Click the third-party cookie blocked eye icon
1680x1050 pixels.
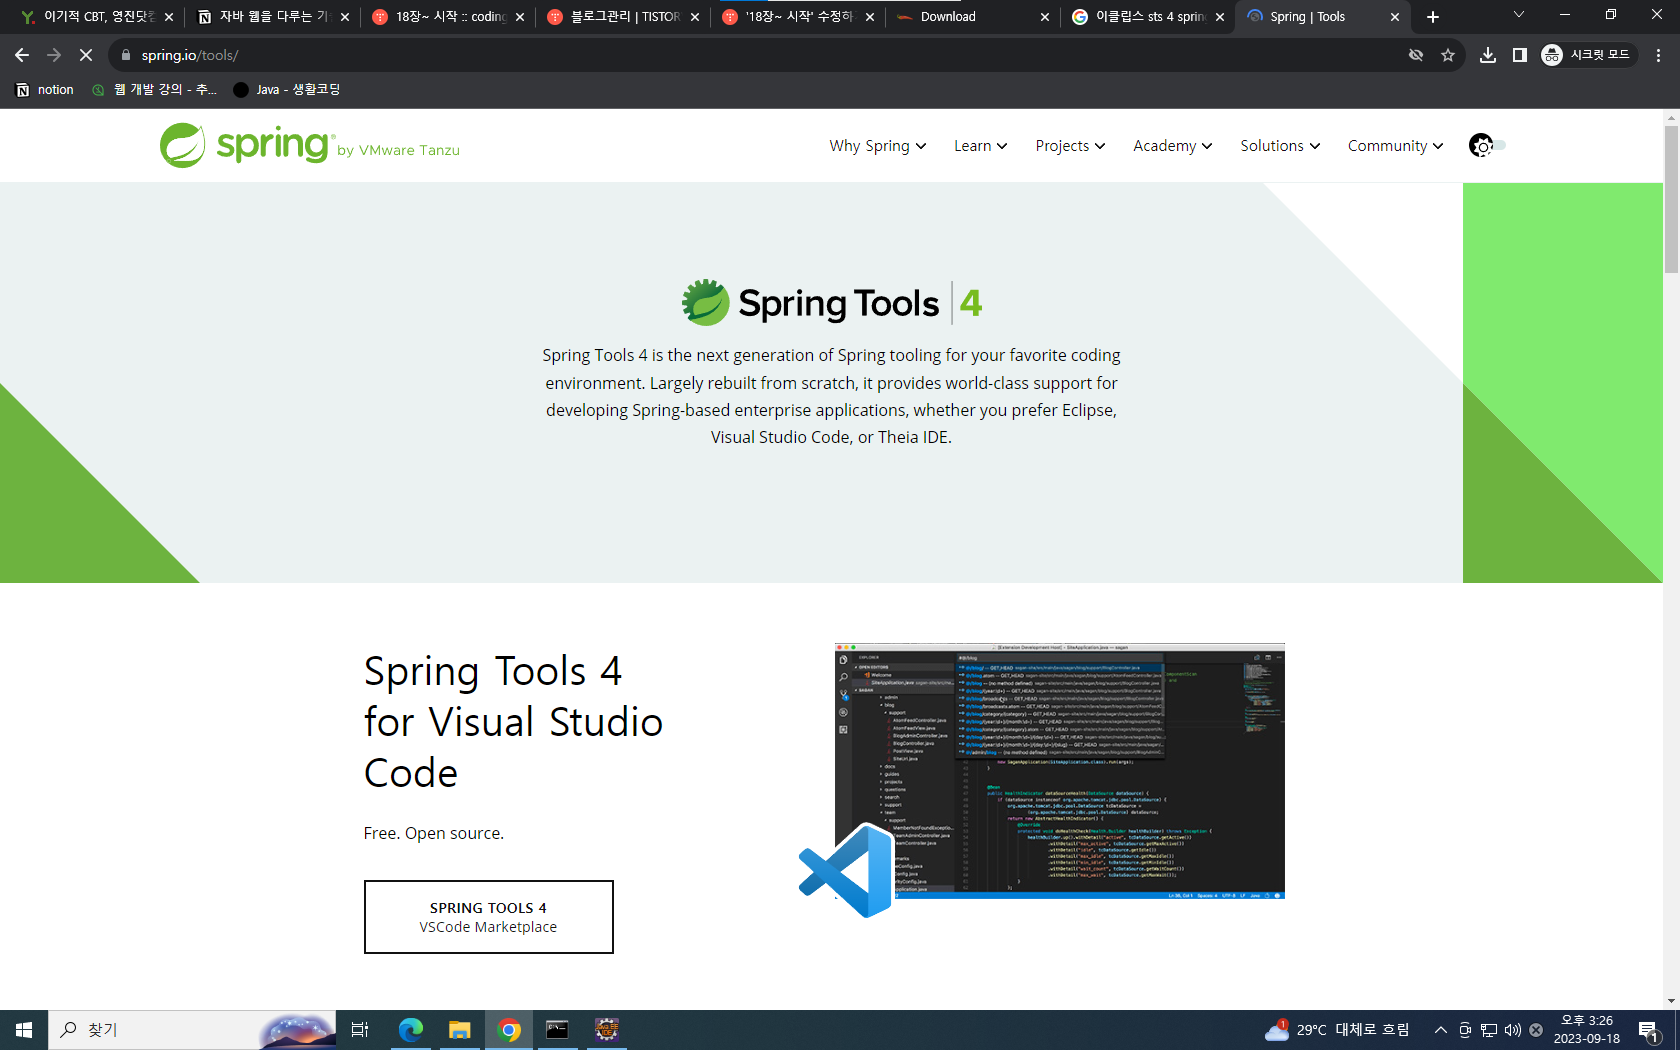[1416, 55]
